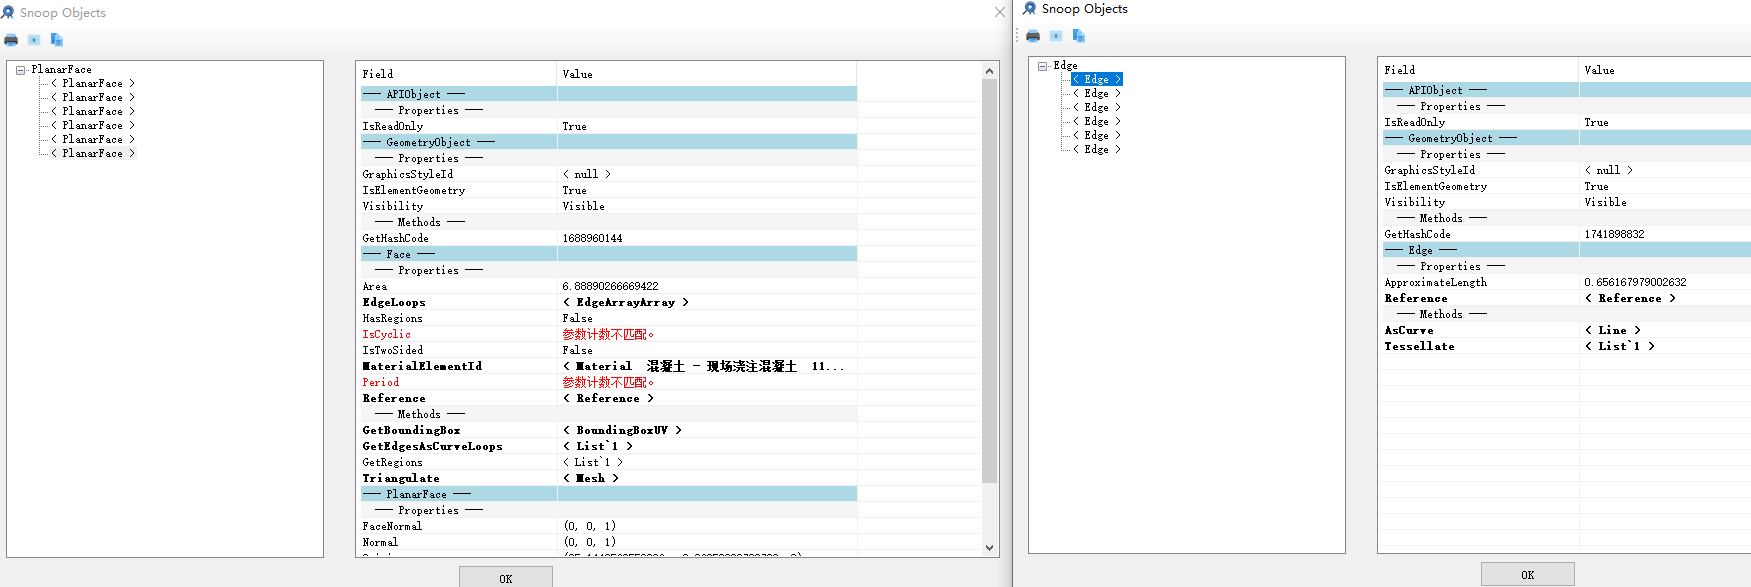Screen dimensions: 1751x587
Task: Select the blue highlighted Edge child node
Action: point(1097,79)
